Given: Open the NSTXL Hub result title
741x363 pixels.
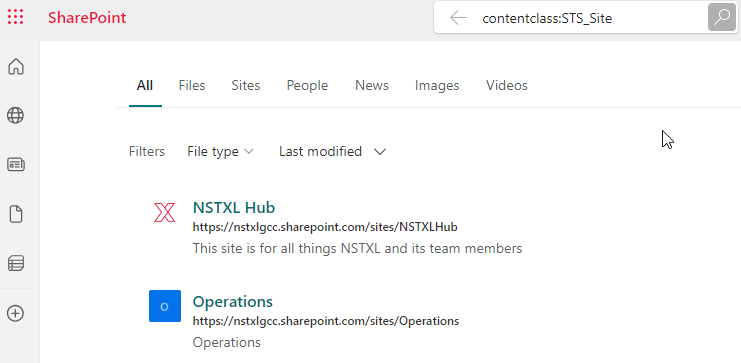Looking at the screenshot, I should point(234,207).
